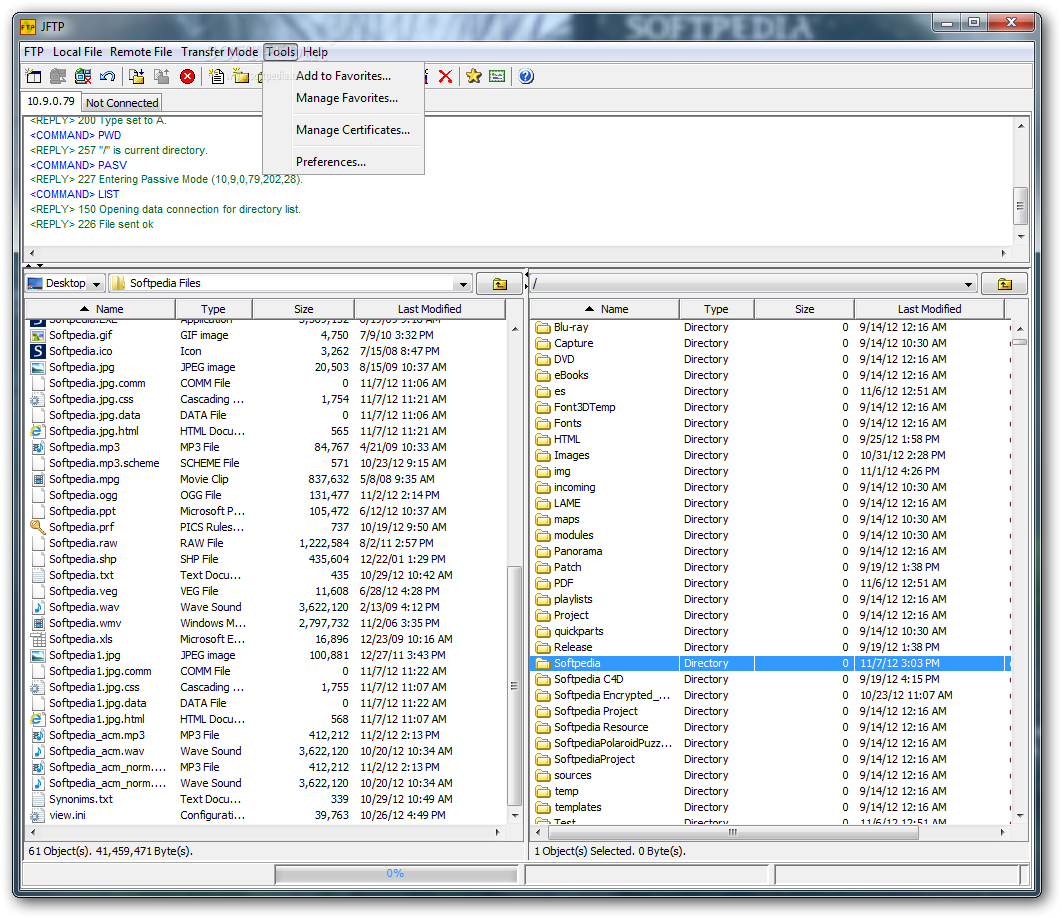Click the New Folder toolbar icon
Screen dimensions: 1062x918
point(240,76)
